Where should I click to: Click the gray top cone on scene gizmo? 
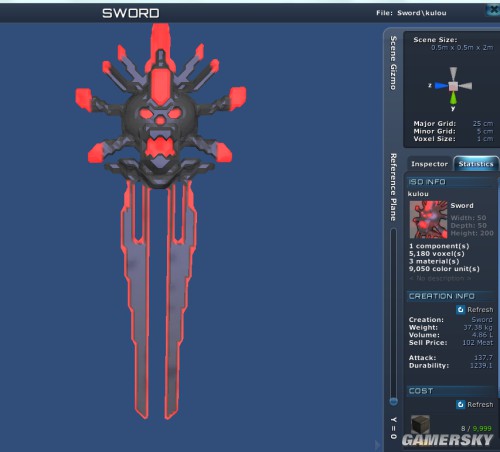(x=453, y=73)
